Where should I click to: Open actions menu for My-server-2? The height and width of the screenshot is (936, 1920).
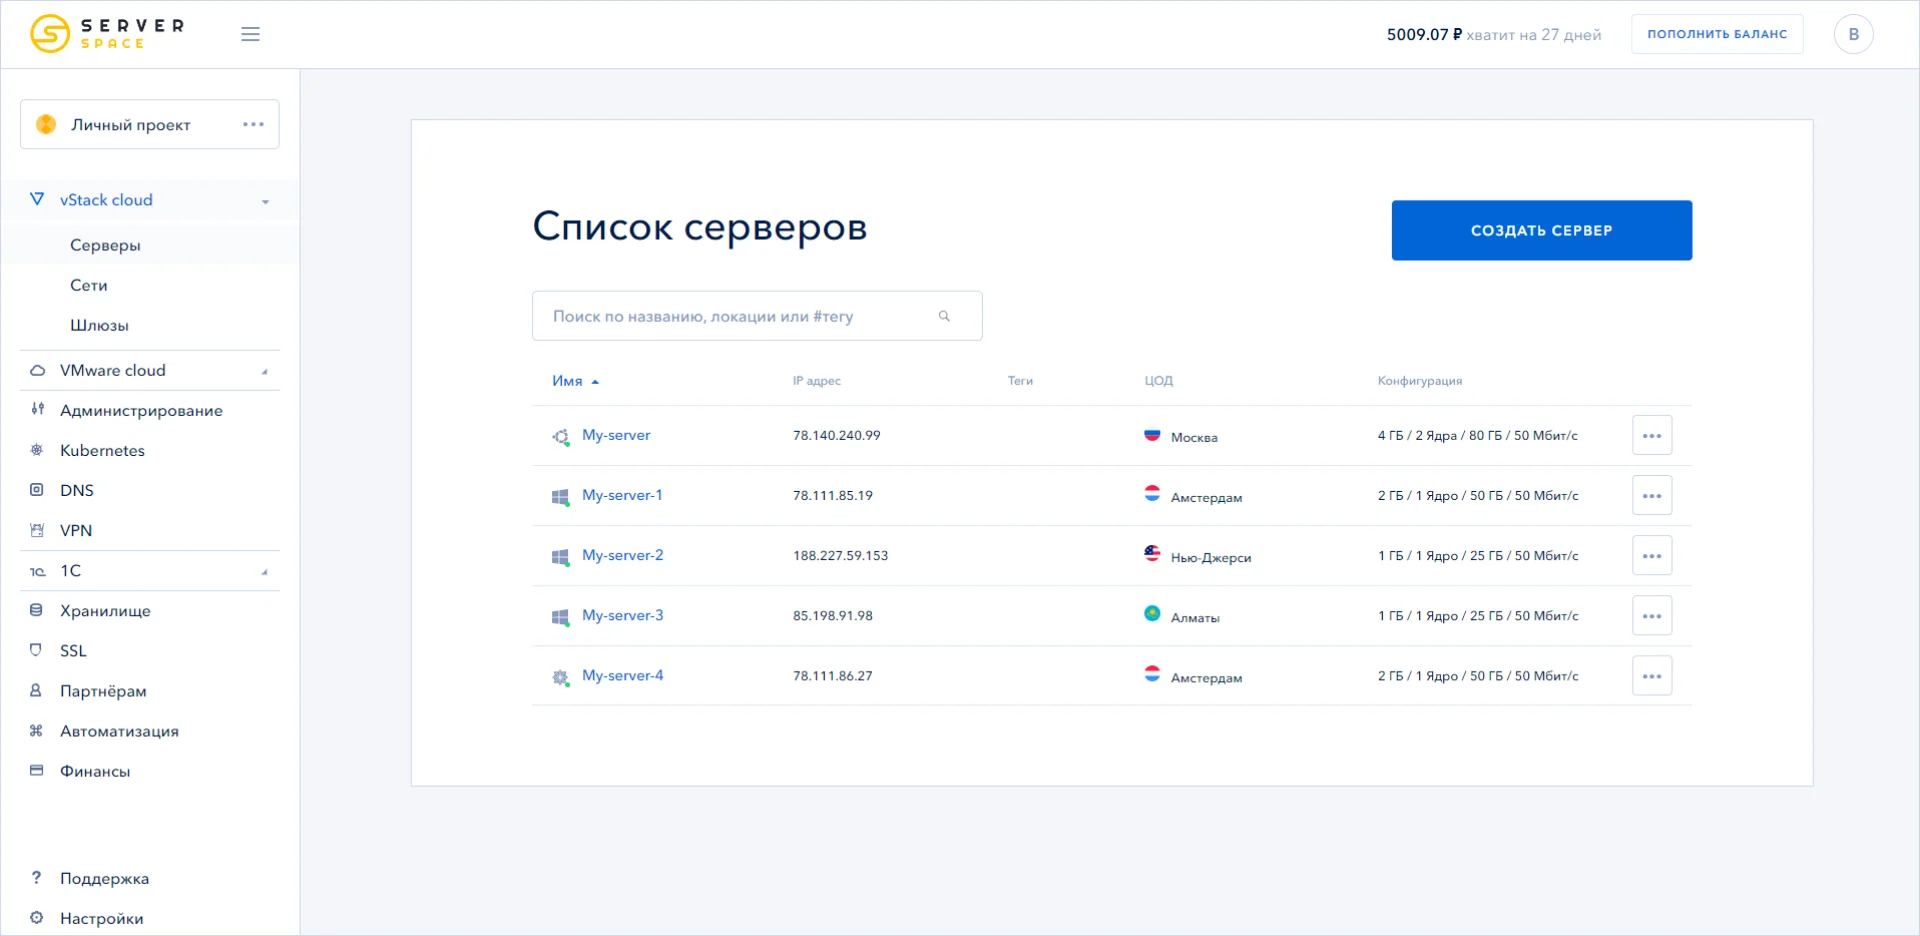(x=1652, y=555)
